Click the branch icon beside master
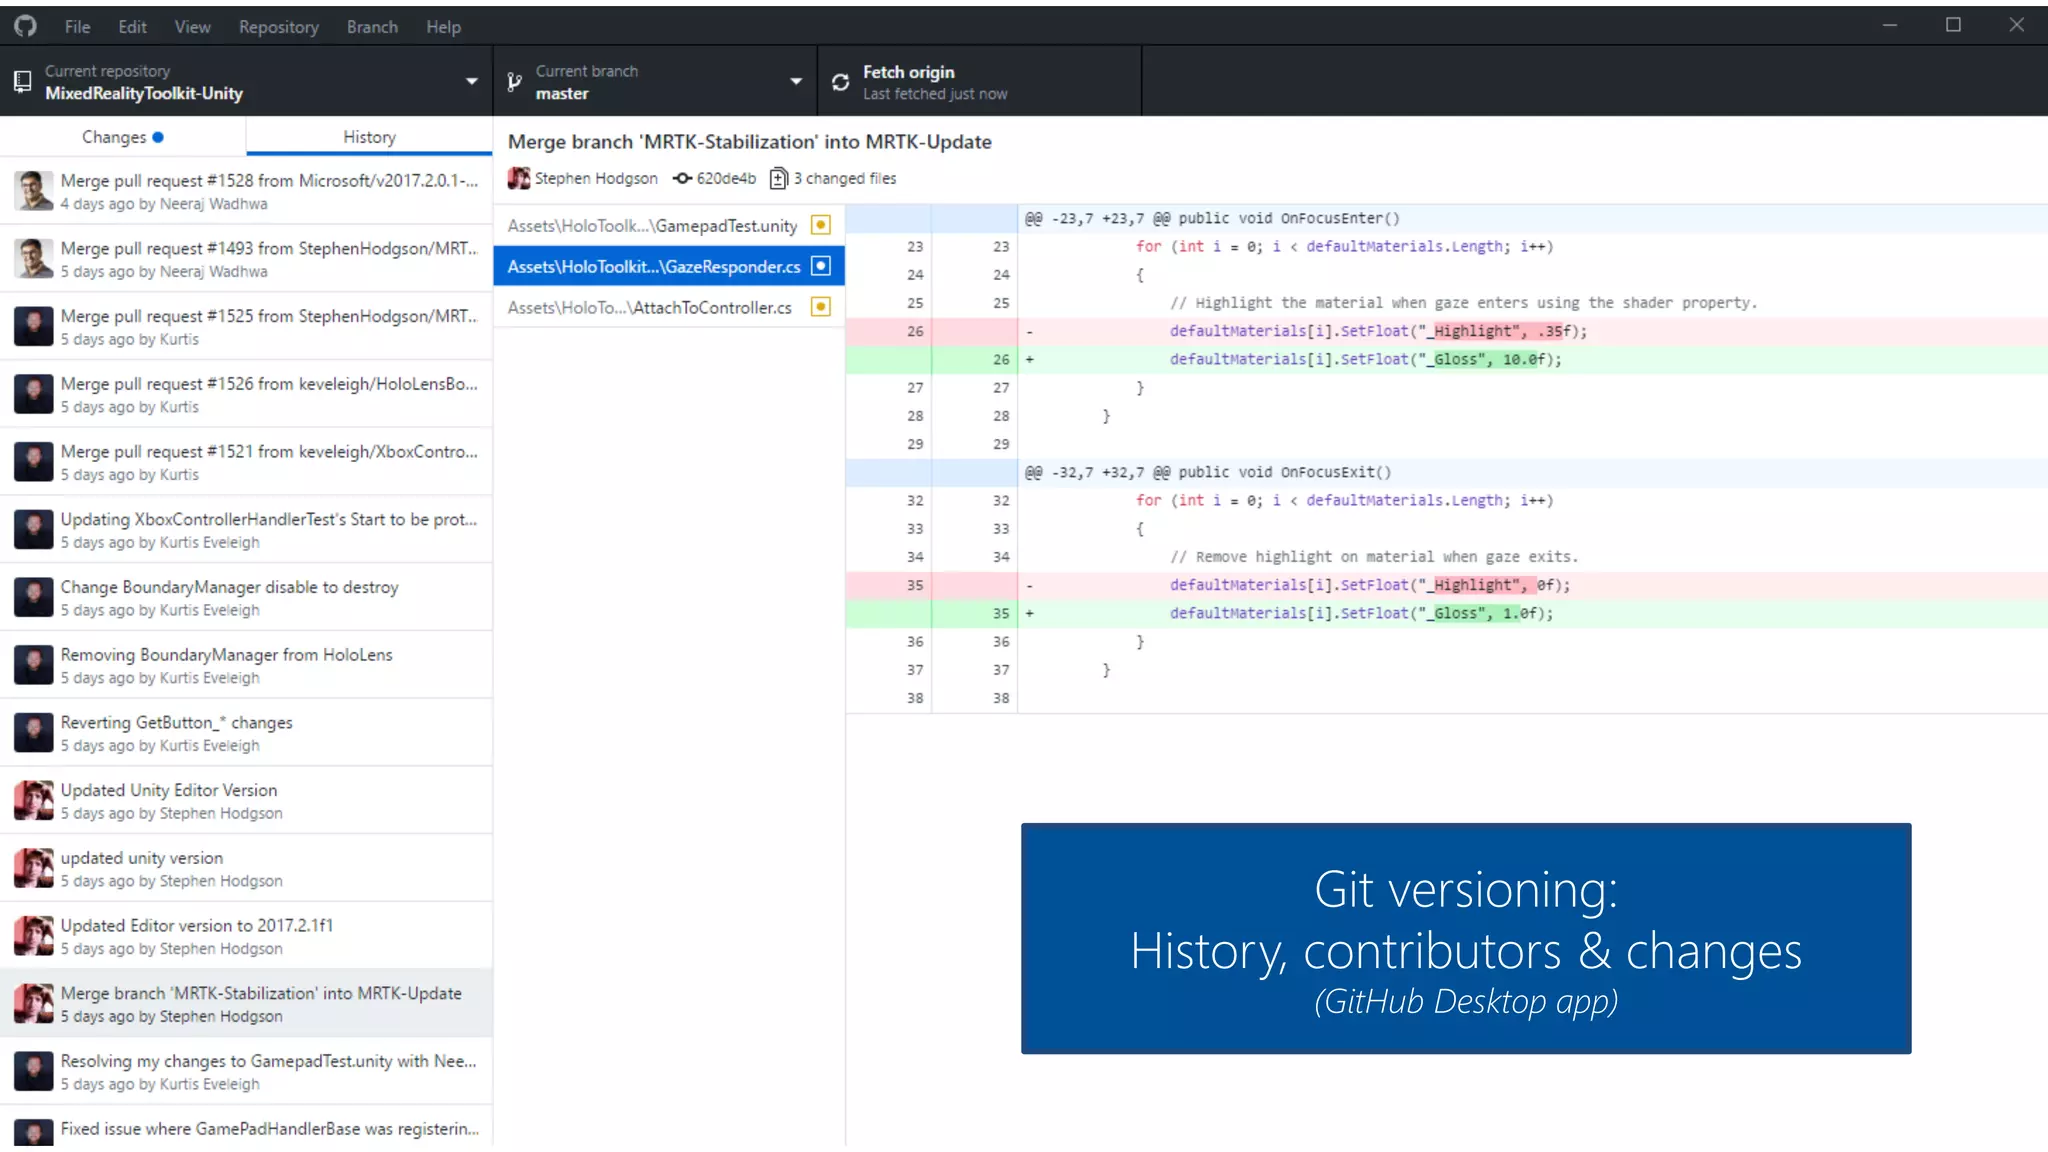The image size is (2048, 1152). click(514, 82)
